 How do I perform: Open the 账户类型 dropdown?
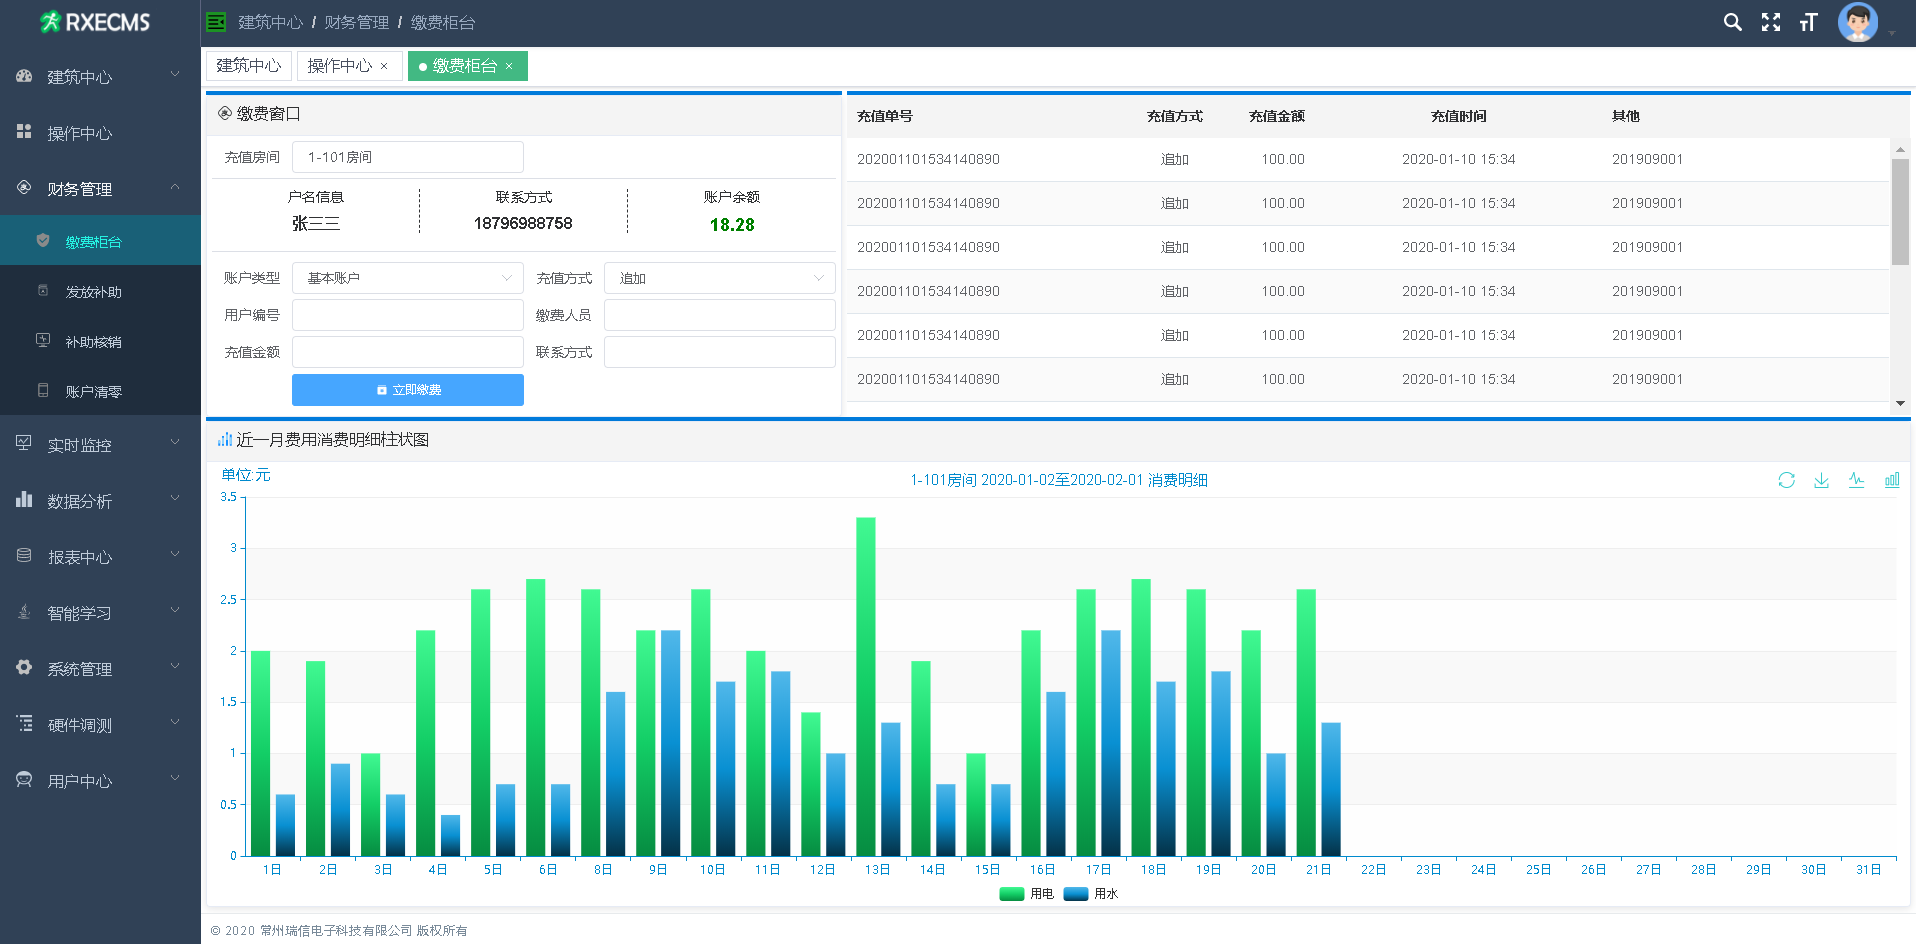tap(407, 278)
